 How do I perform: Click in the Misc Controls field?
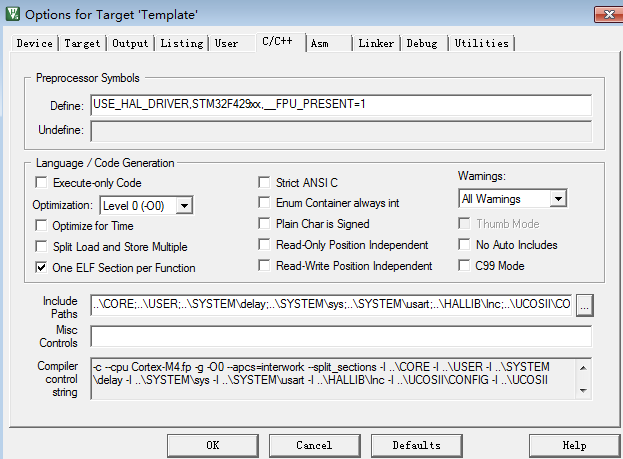pos(341,336)
